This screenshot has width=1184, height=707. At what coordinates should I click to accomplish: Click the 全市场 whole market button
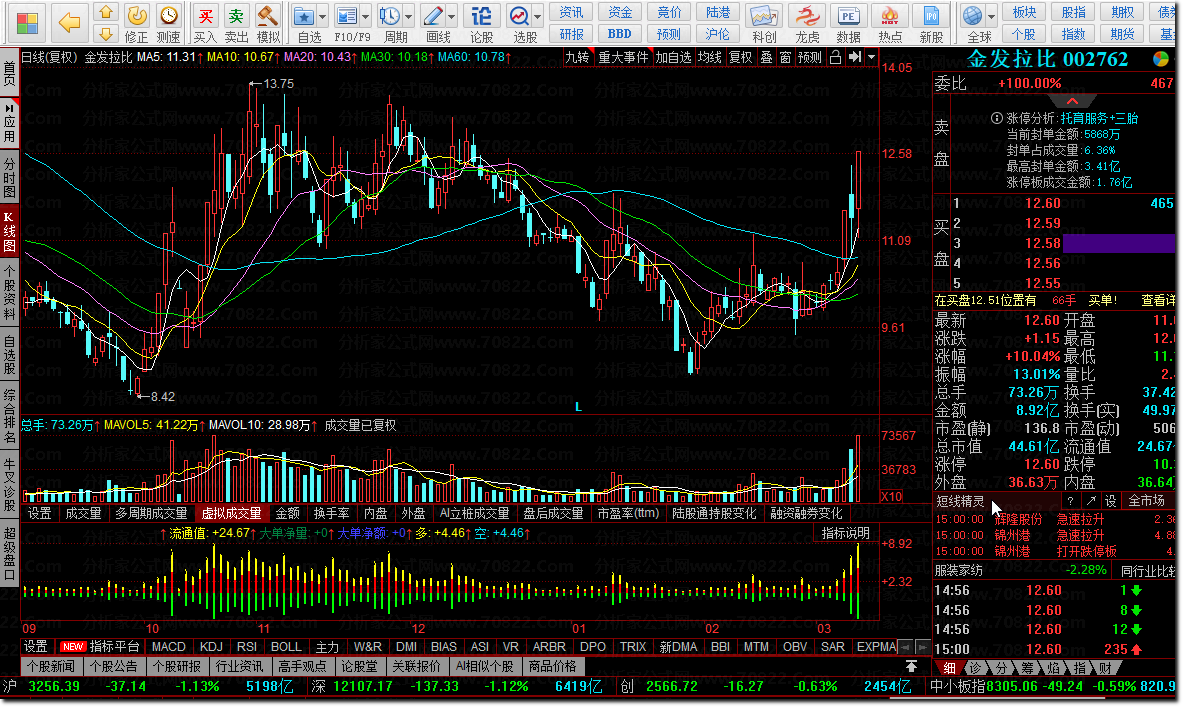(x=1146, y=501)
